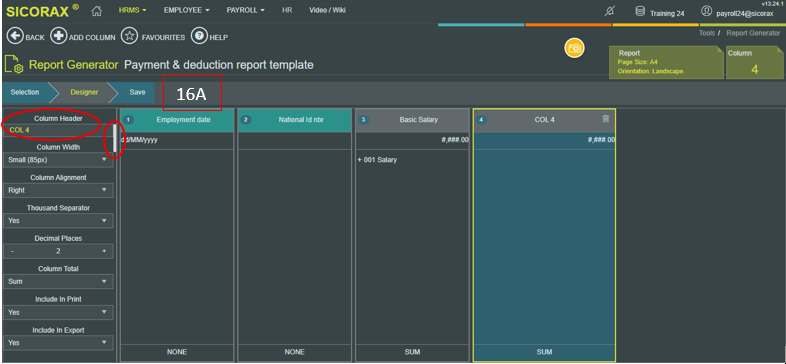This screenshot has height=364, width=786.
Task: Click the yellow camera screenshot icon
Action: (x=574, y=48)
